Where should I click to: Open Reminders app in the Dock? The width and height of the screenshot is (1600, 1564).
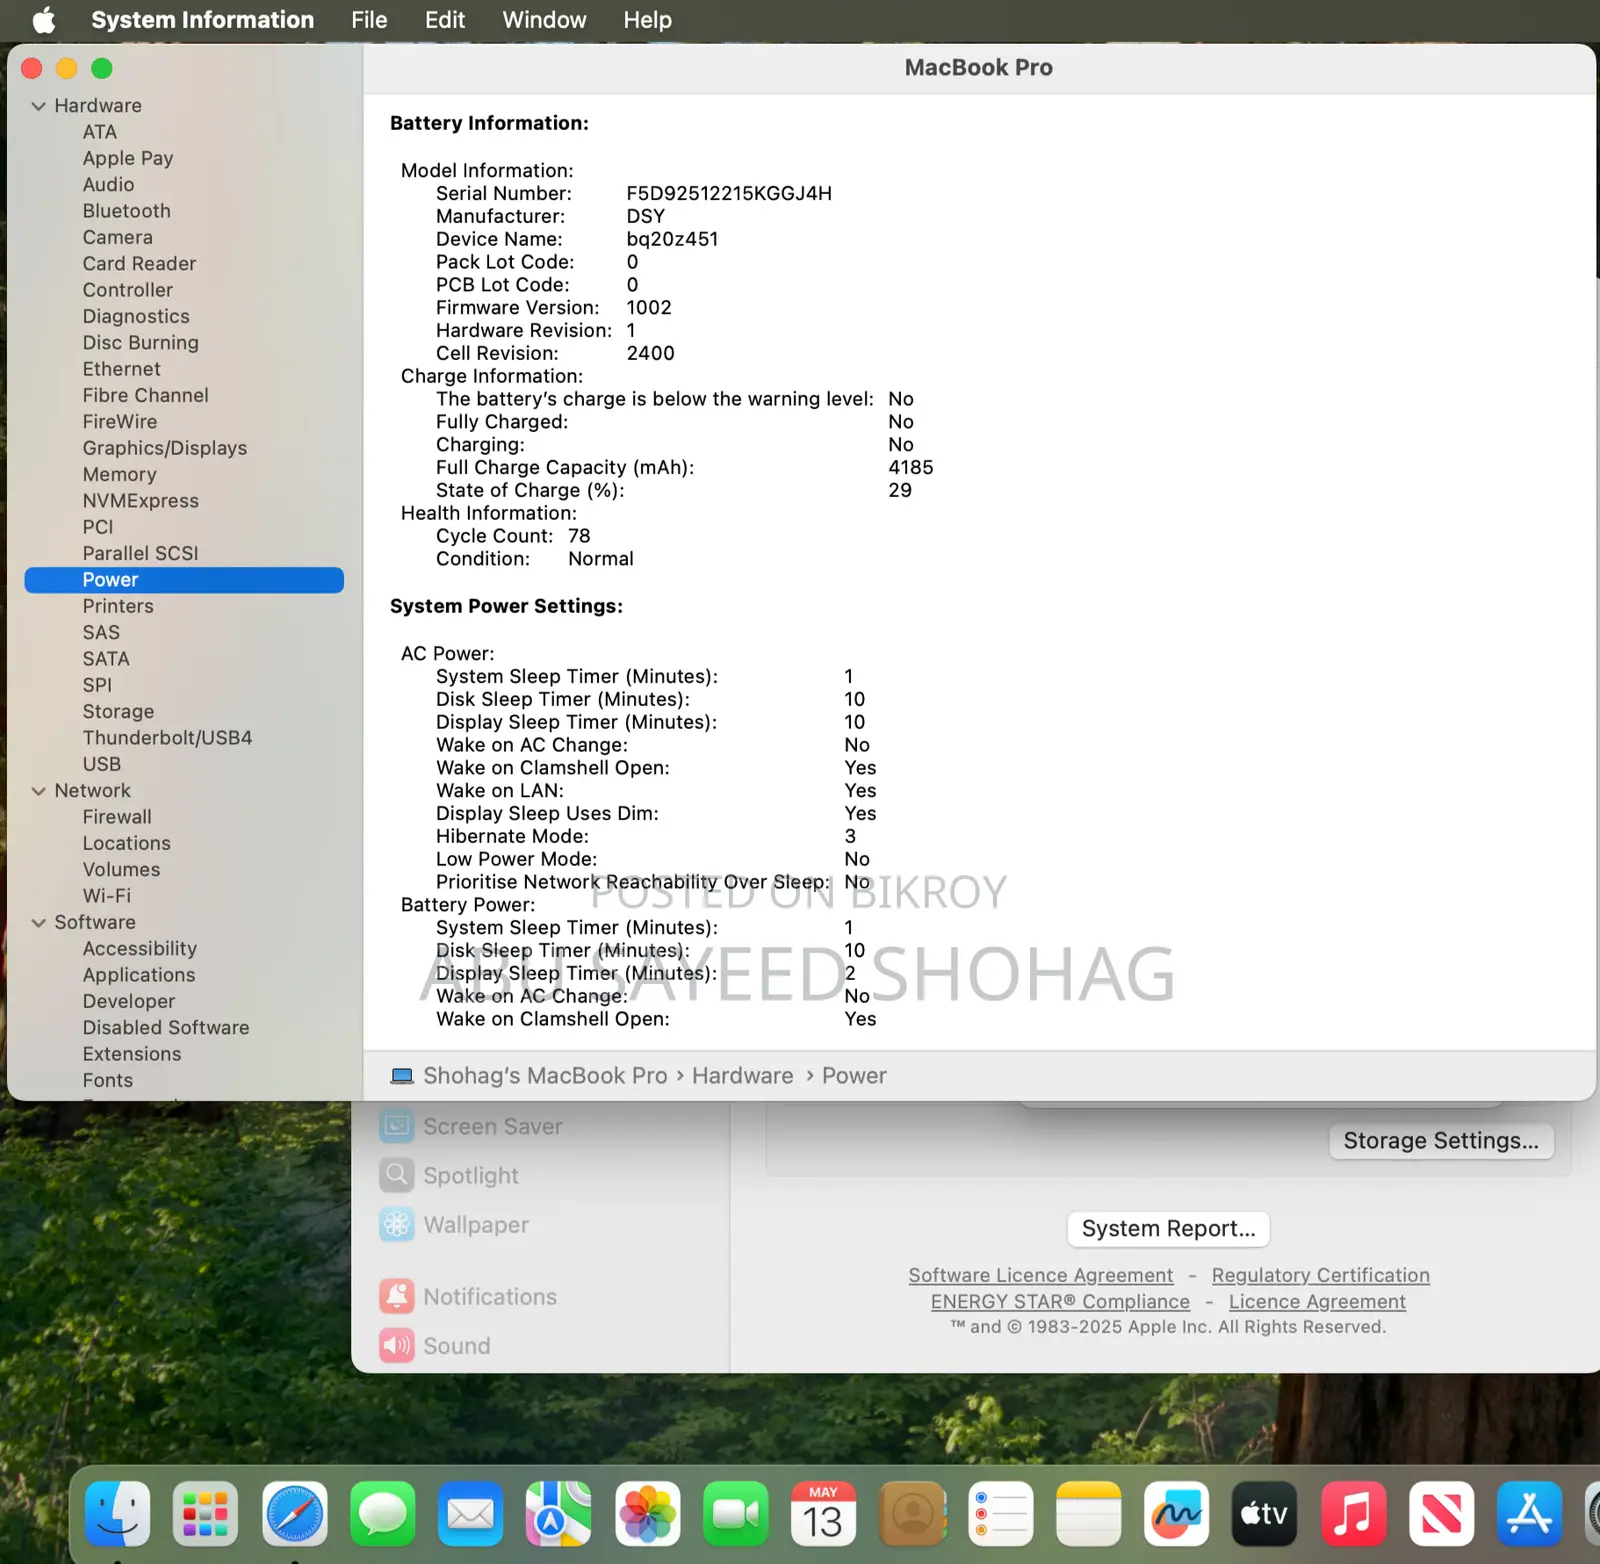click(x=1000, y=1514)
